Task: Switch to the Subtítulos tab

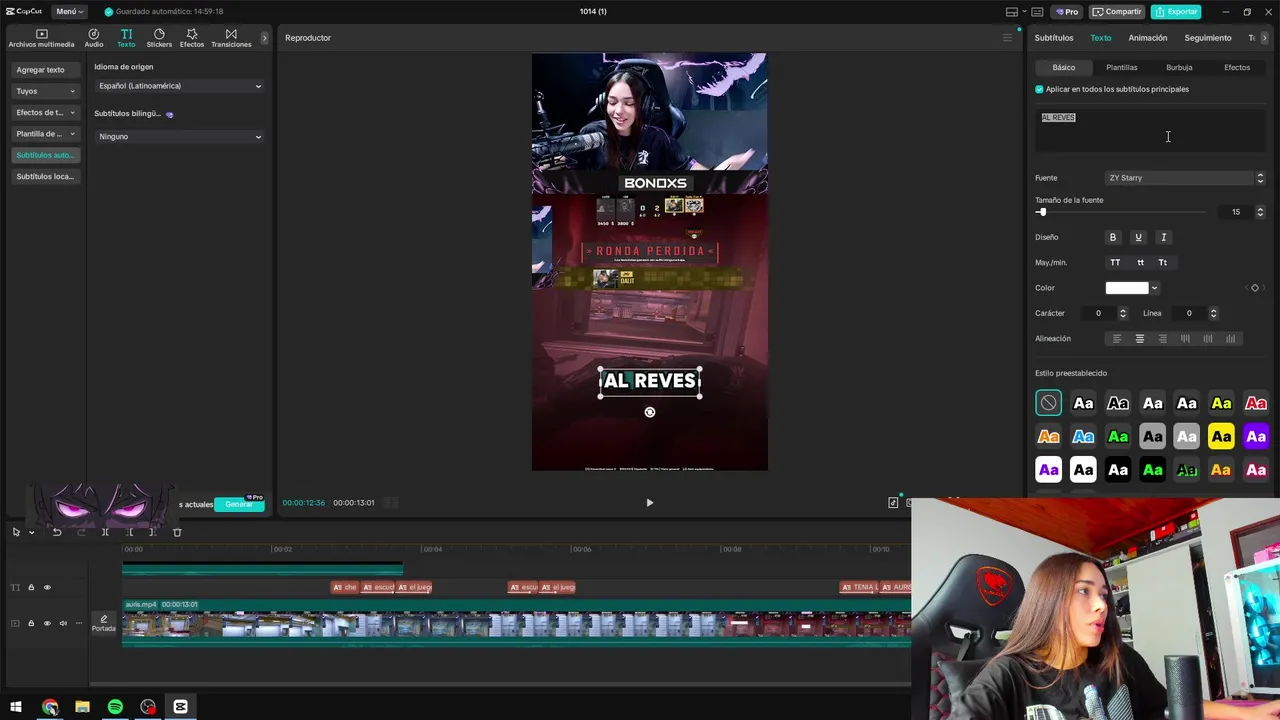Action: coord(1054,38)
